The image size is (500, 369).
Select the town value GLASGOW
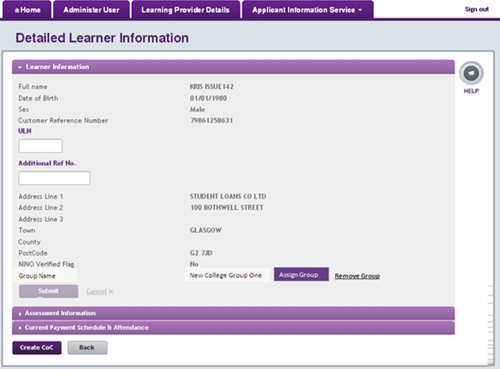coord(206,230)
